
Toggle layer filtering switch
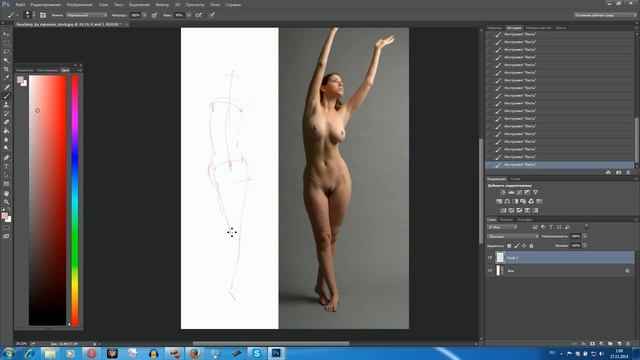coord(587,227)
